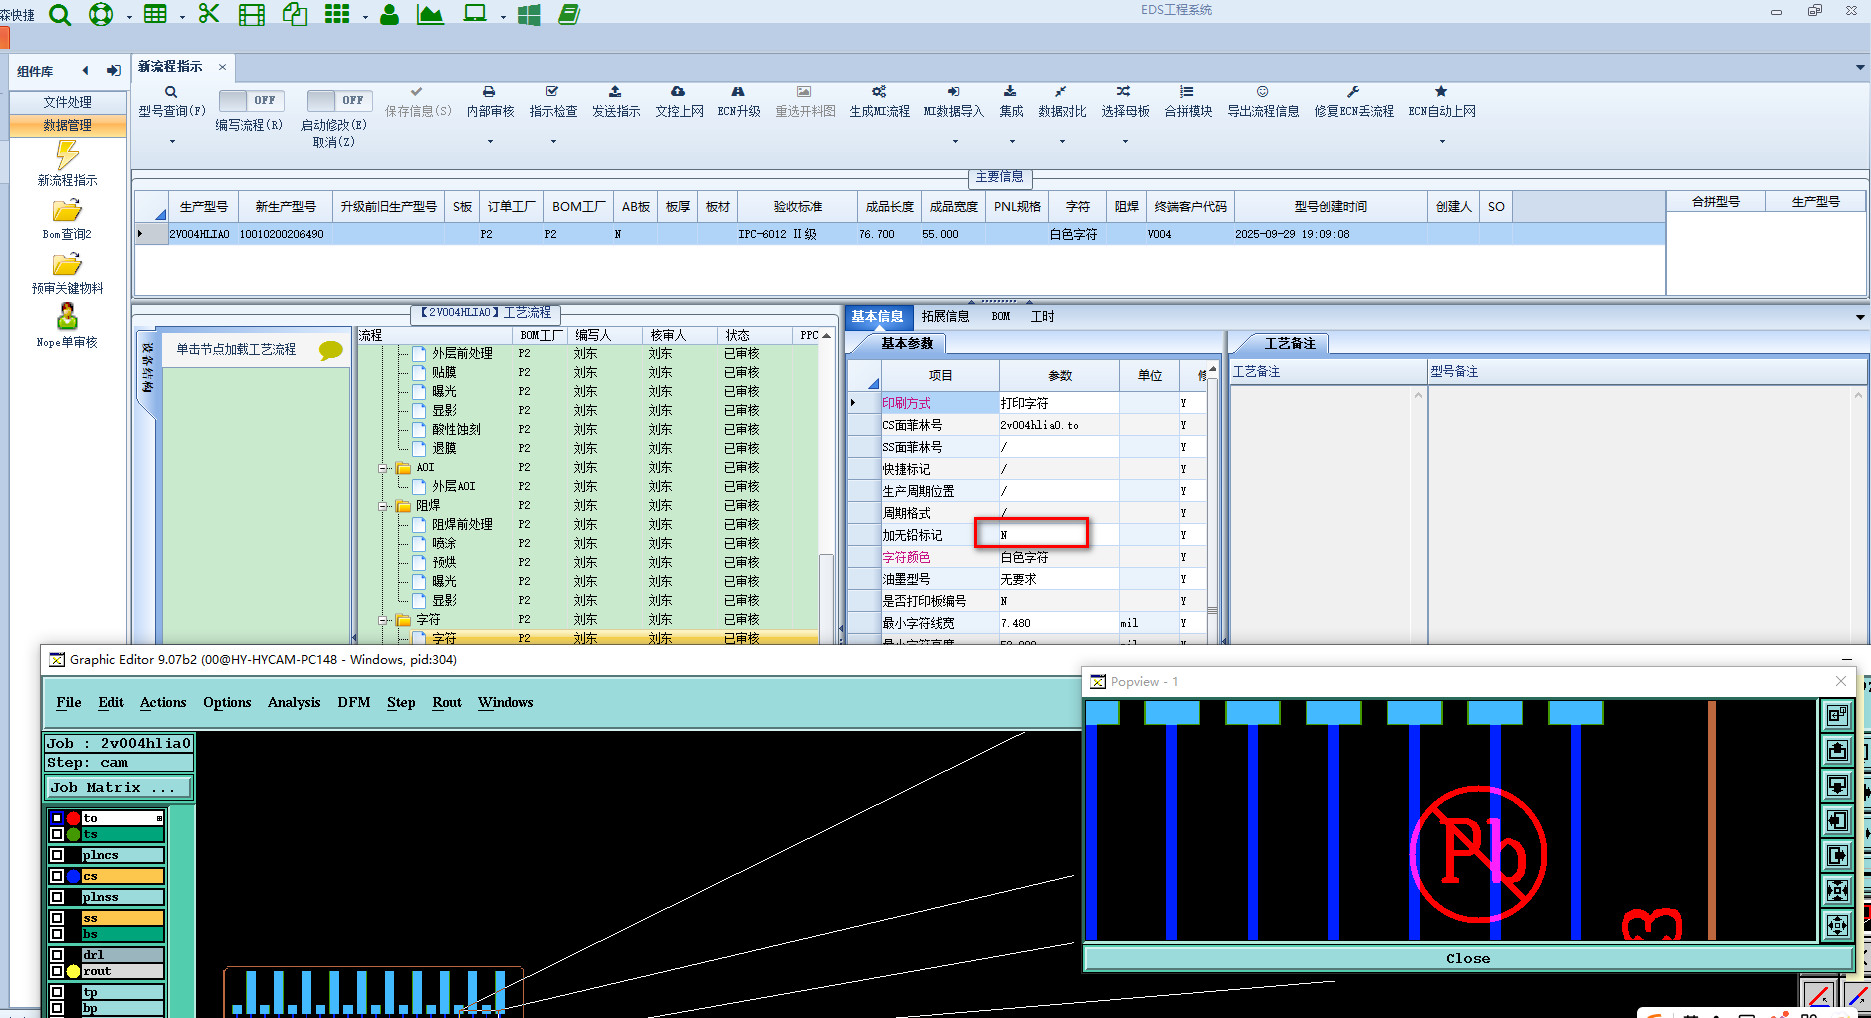
Task: Open Nope单审核 person icon
Action: pyautogui.click(x=67, y=316)
